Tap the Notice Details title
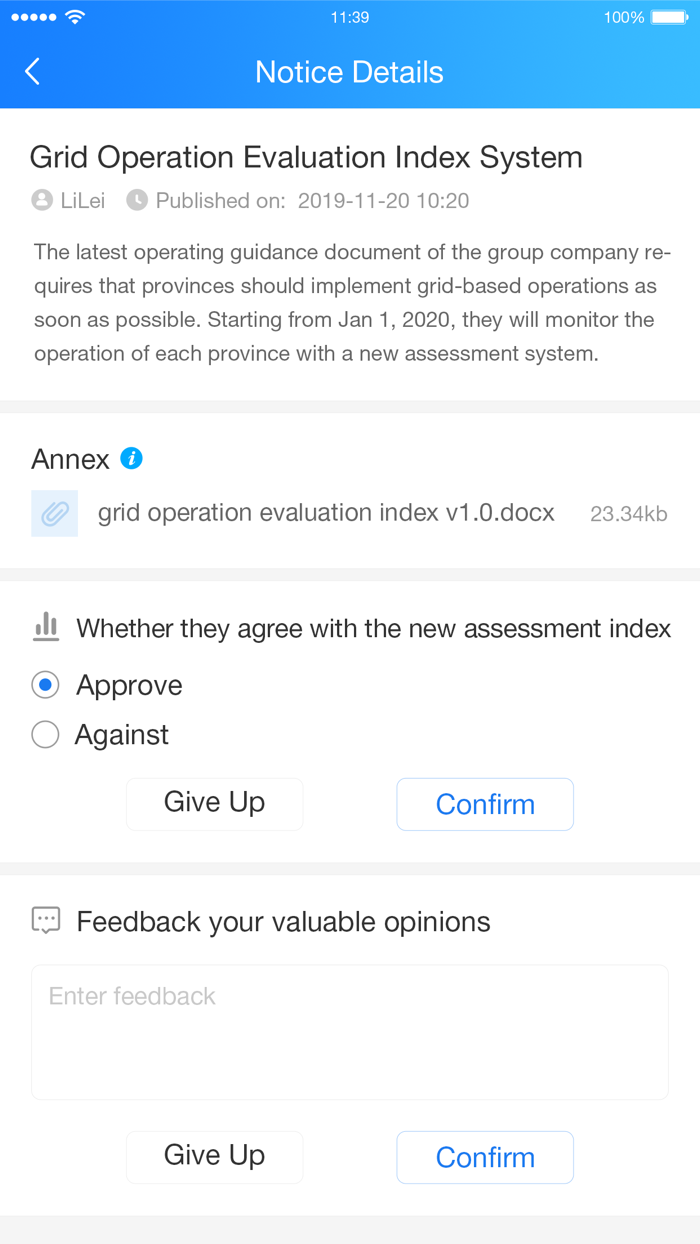 [349, 72]
